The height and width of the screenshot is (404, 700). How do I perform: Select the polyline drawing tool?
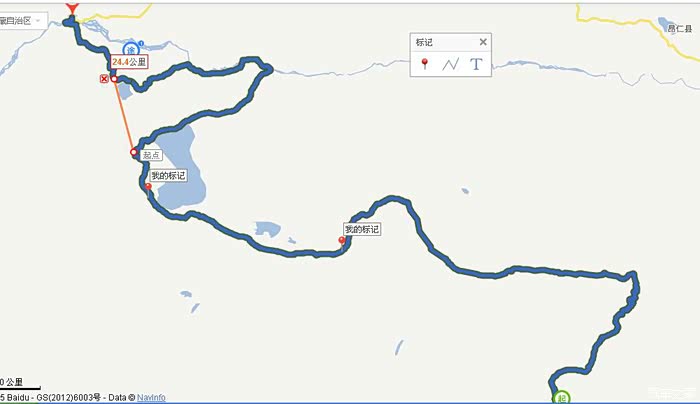pyautogui.click(x=450, y=64)
